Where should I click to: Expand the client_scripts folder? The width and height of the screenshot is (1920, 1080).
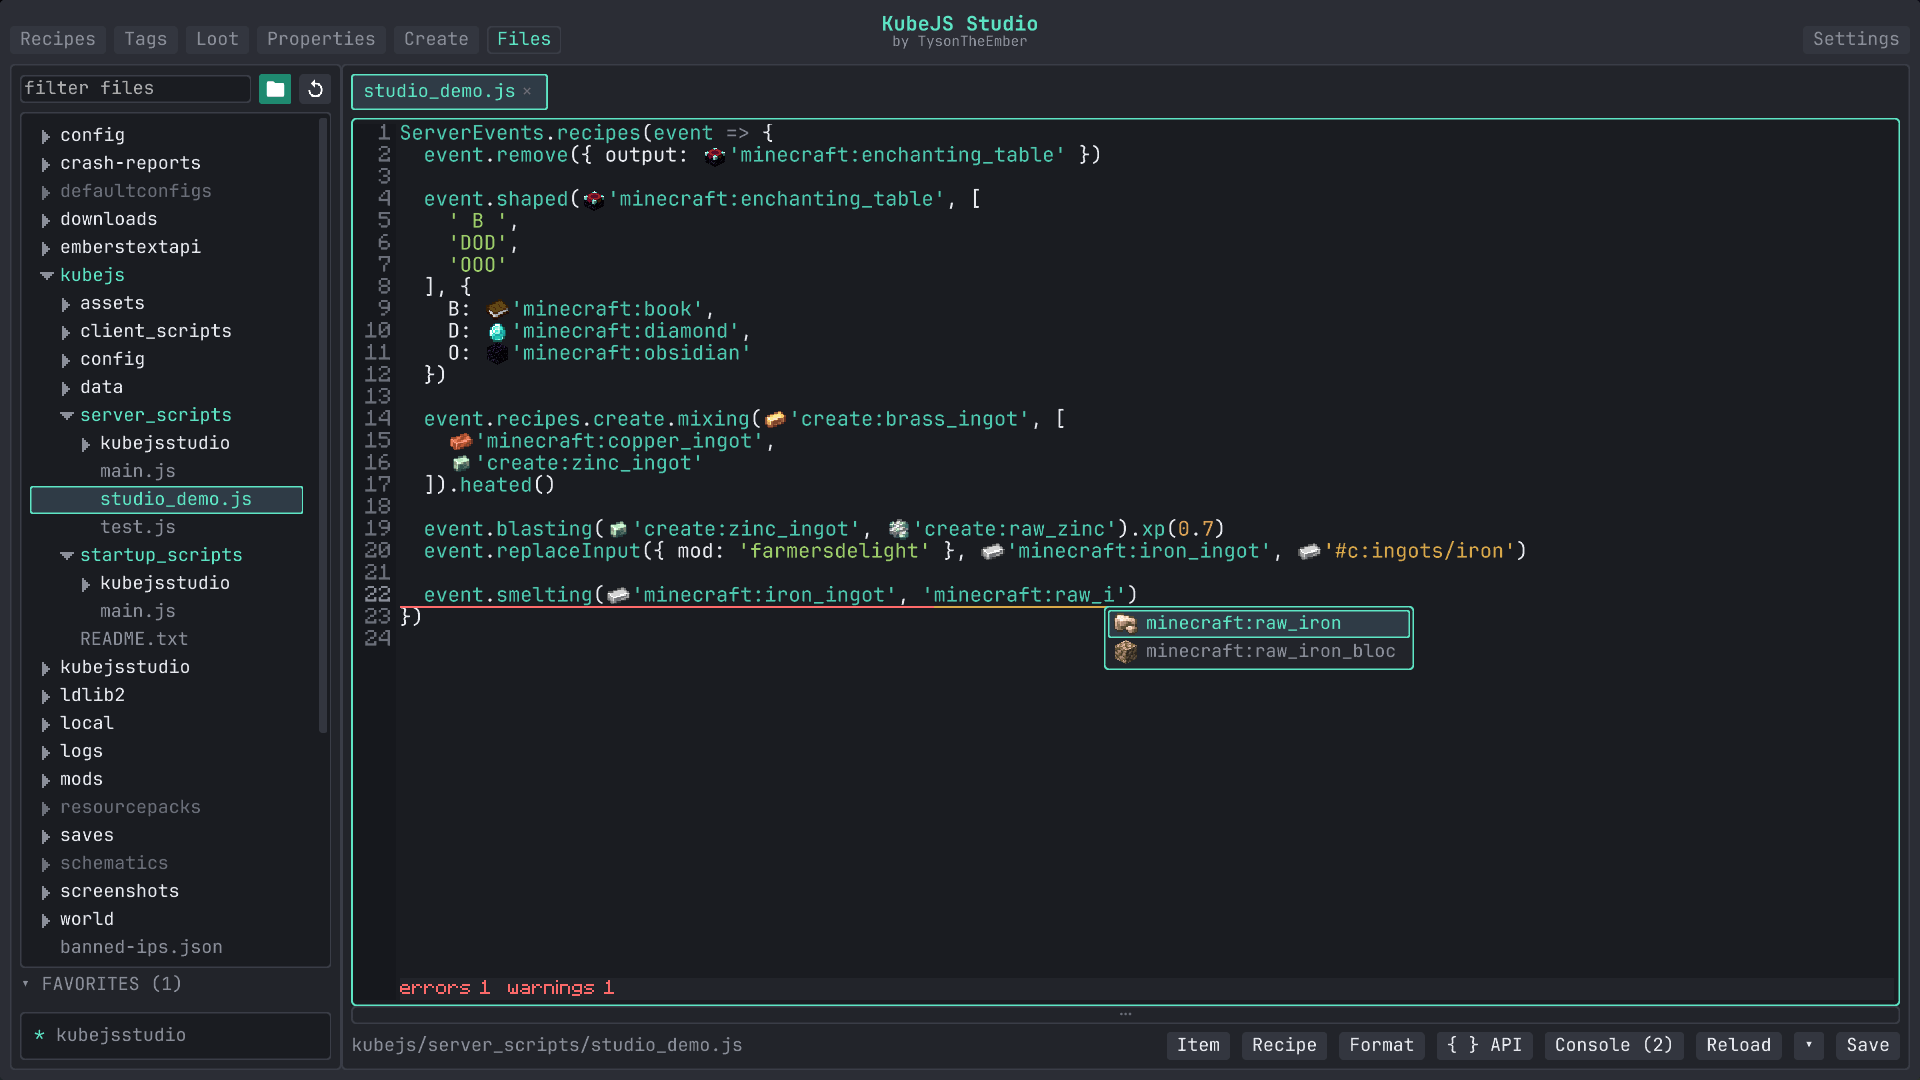coord(66,332)
